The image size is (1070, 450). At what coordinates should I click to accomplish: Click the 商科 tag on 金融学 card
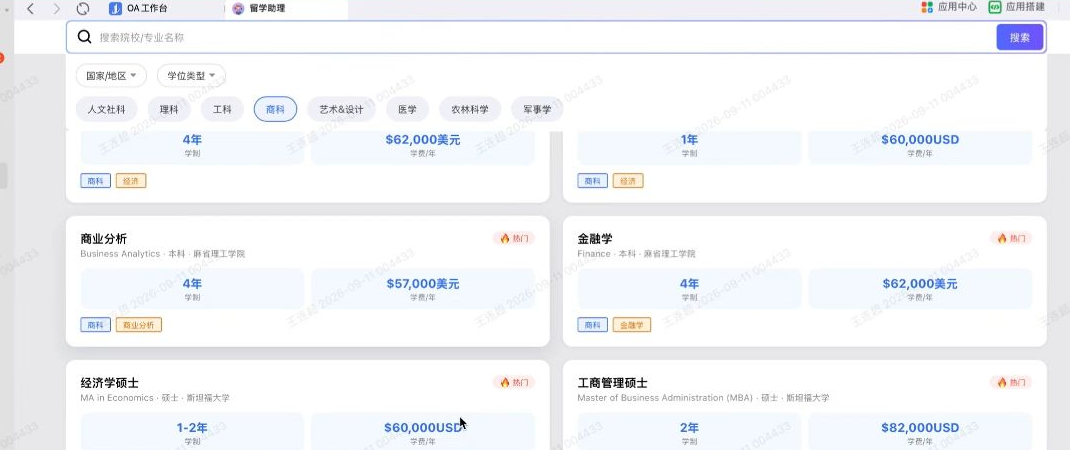tap(592, 325)
